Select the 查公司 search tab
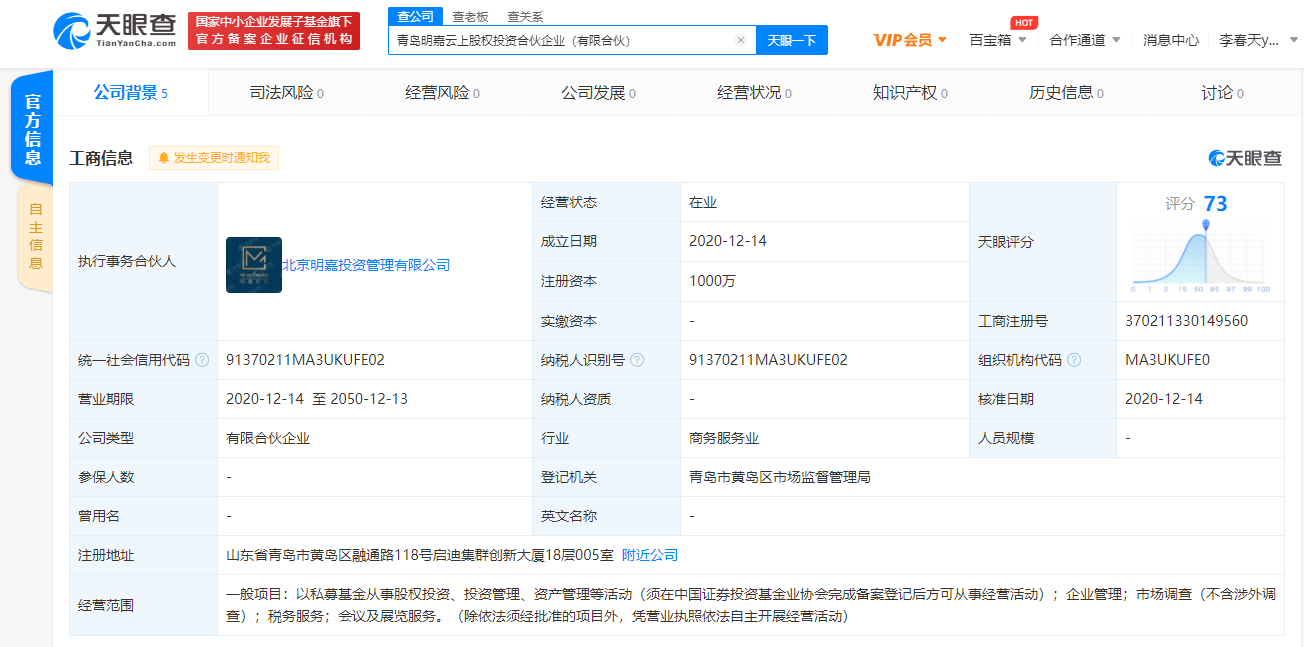 (415, 16)
